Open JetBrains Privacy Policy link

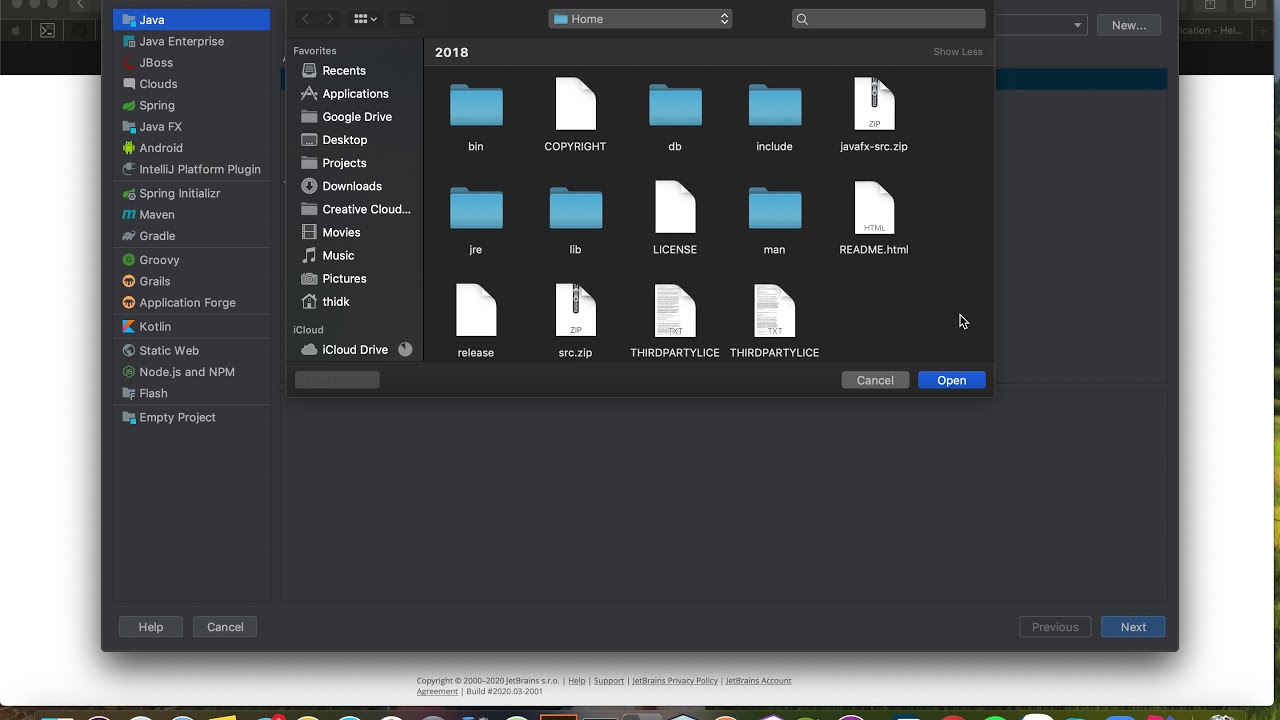click(x=675, y=681)
